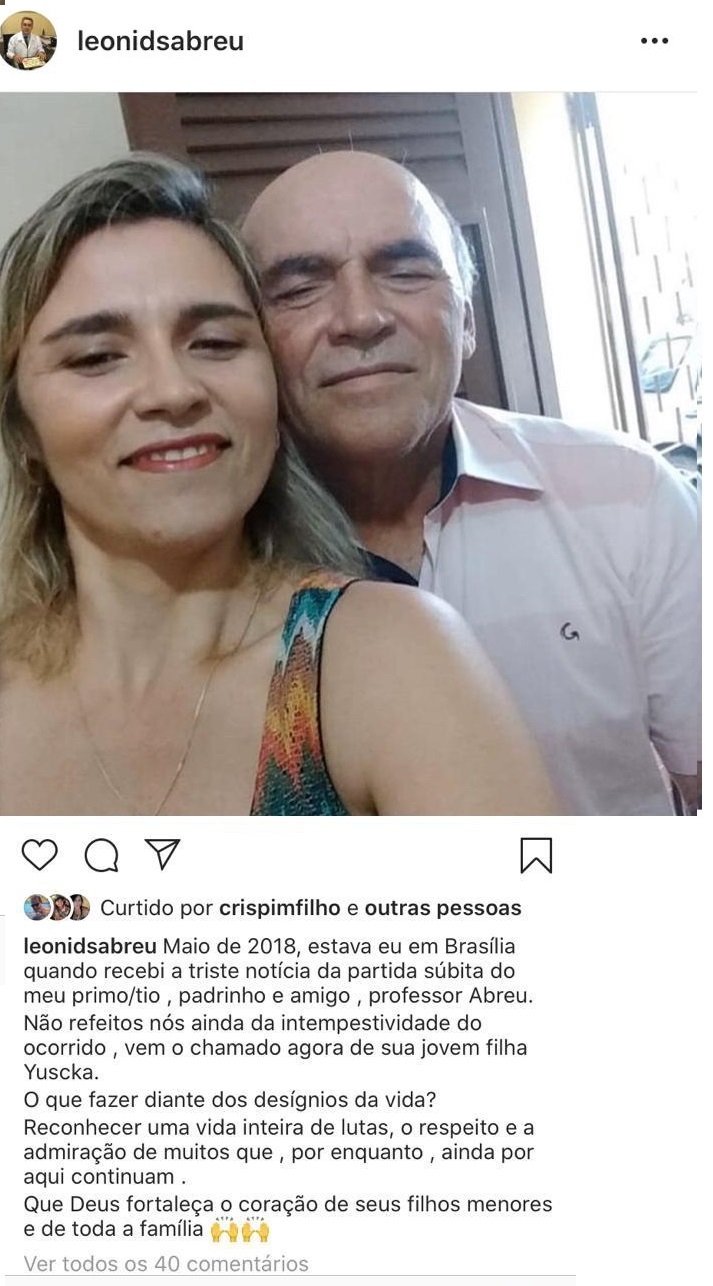Like the post with the heart icon
Image resolution: width=713 pixels, height=1286 pixels.
[x=39, y=856]
